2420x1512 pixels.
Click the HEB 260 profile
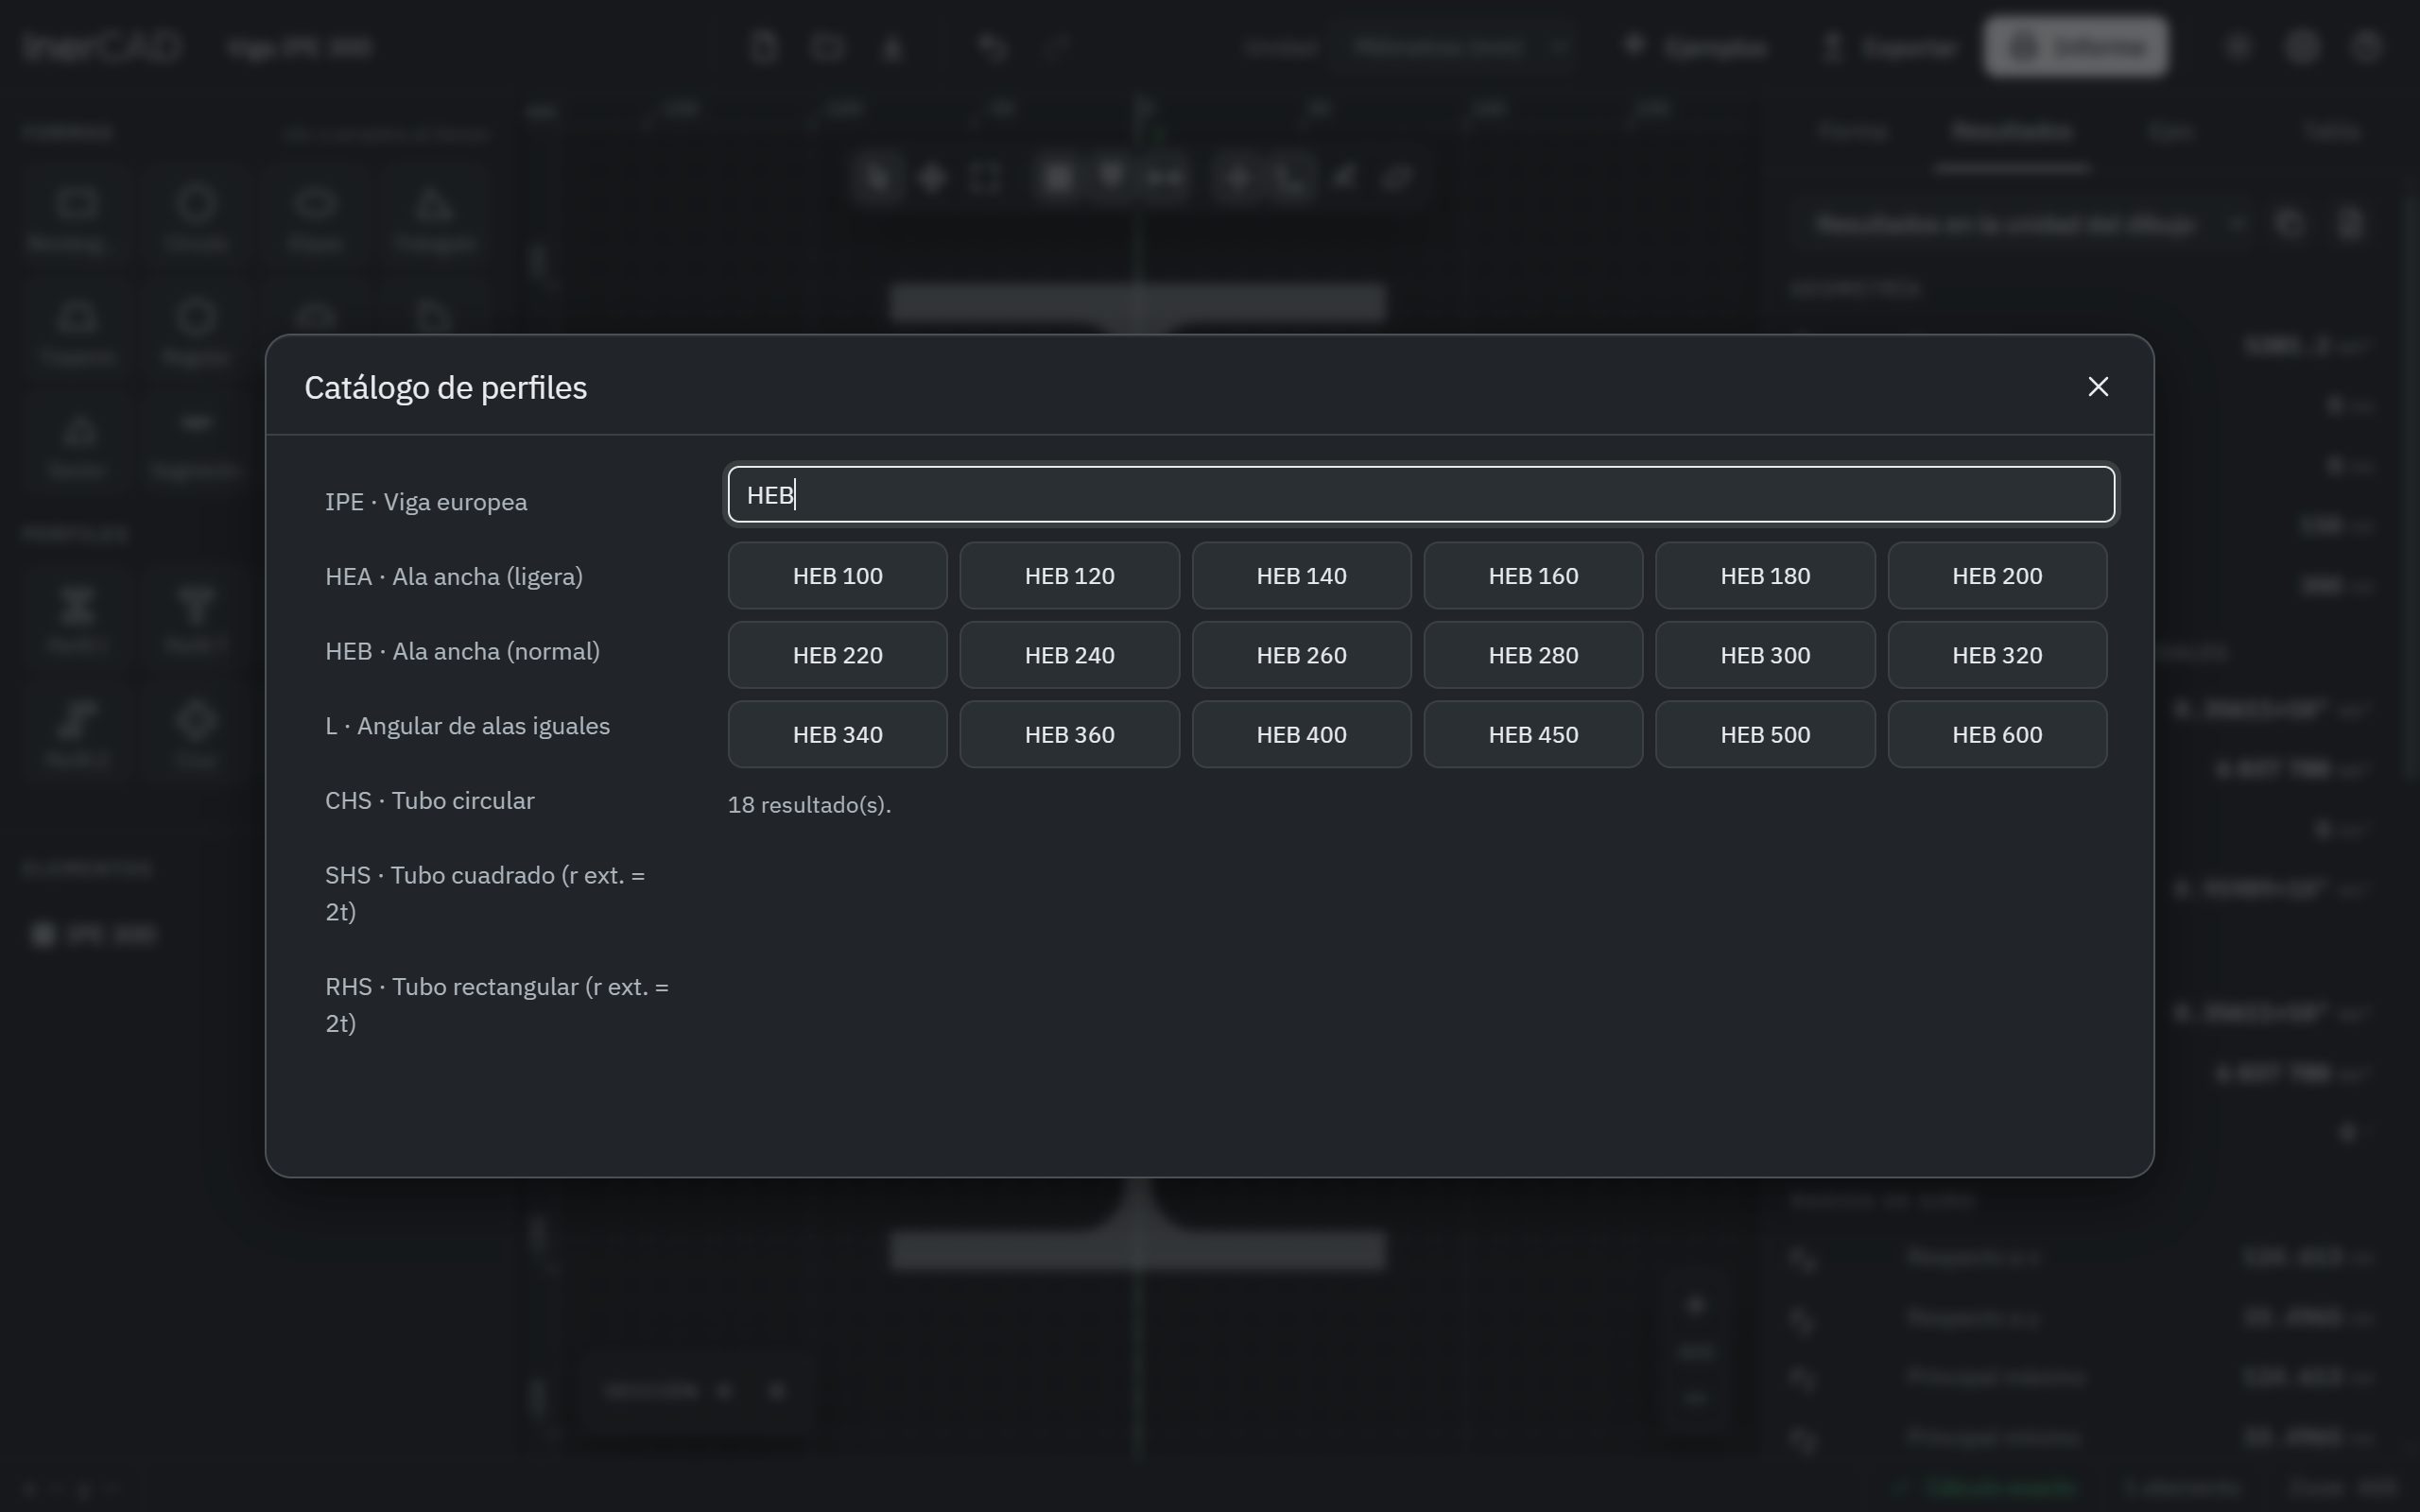1302,655
